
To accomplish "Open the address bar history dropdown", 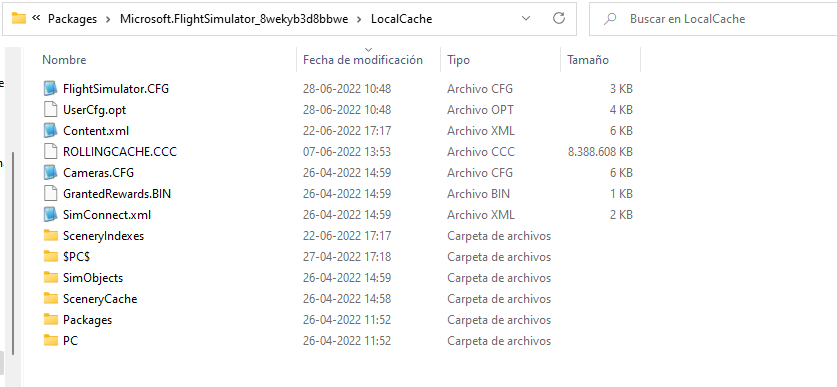I will 526,19.
